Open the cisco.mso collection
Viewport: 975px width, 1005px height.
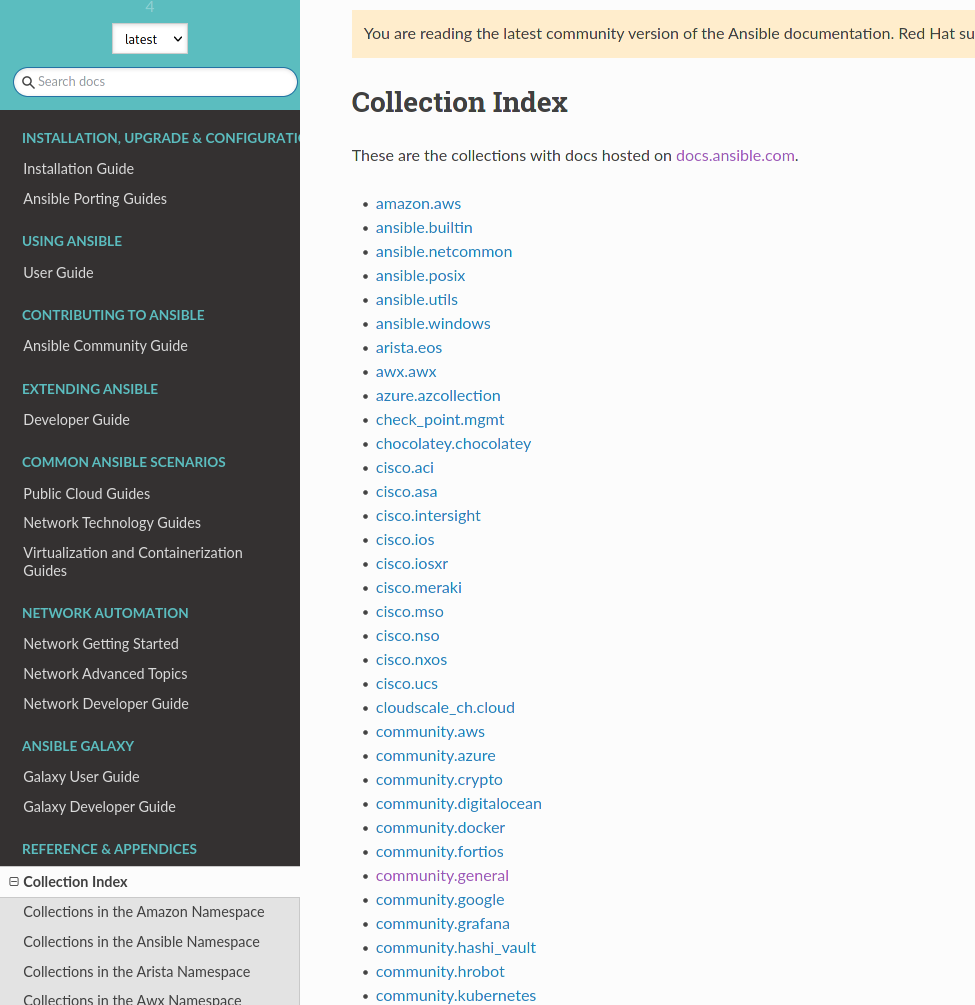click(410, 612)
